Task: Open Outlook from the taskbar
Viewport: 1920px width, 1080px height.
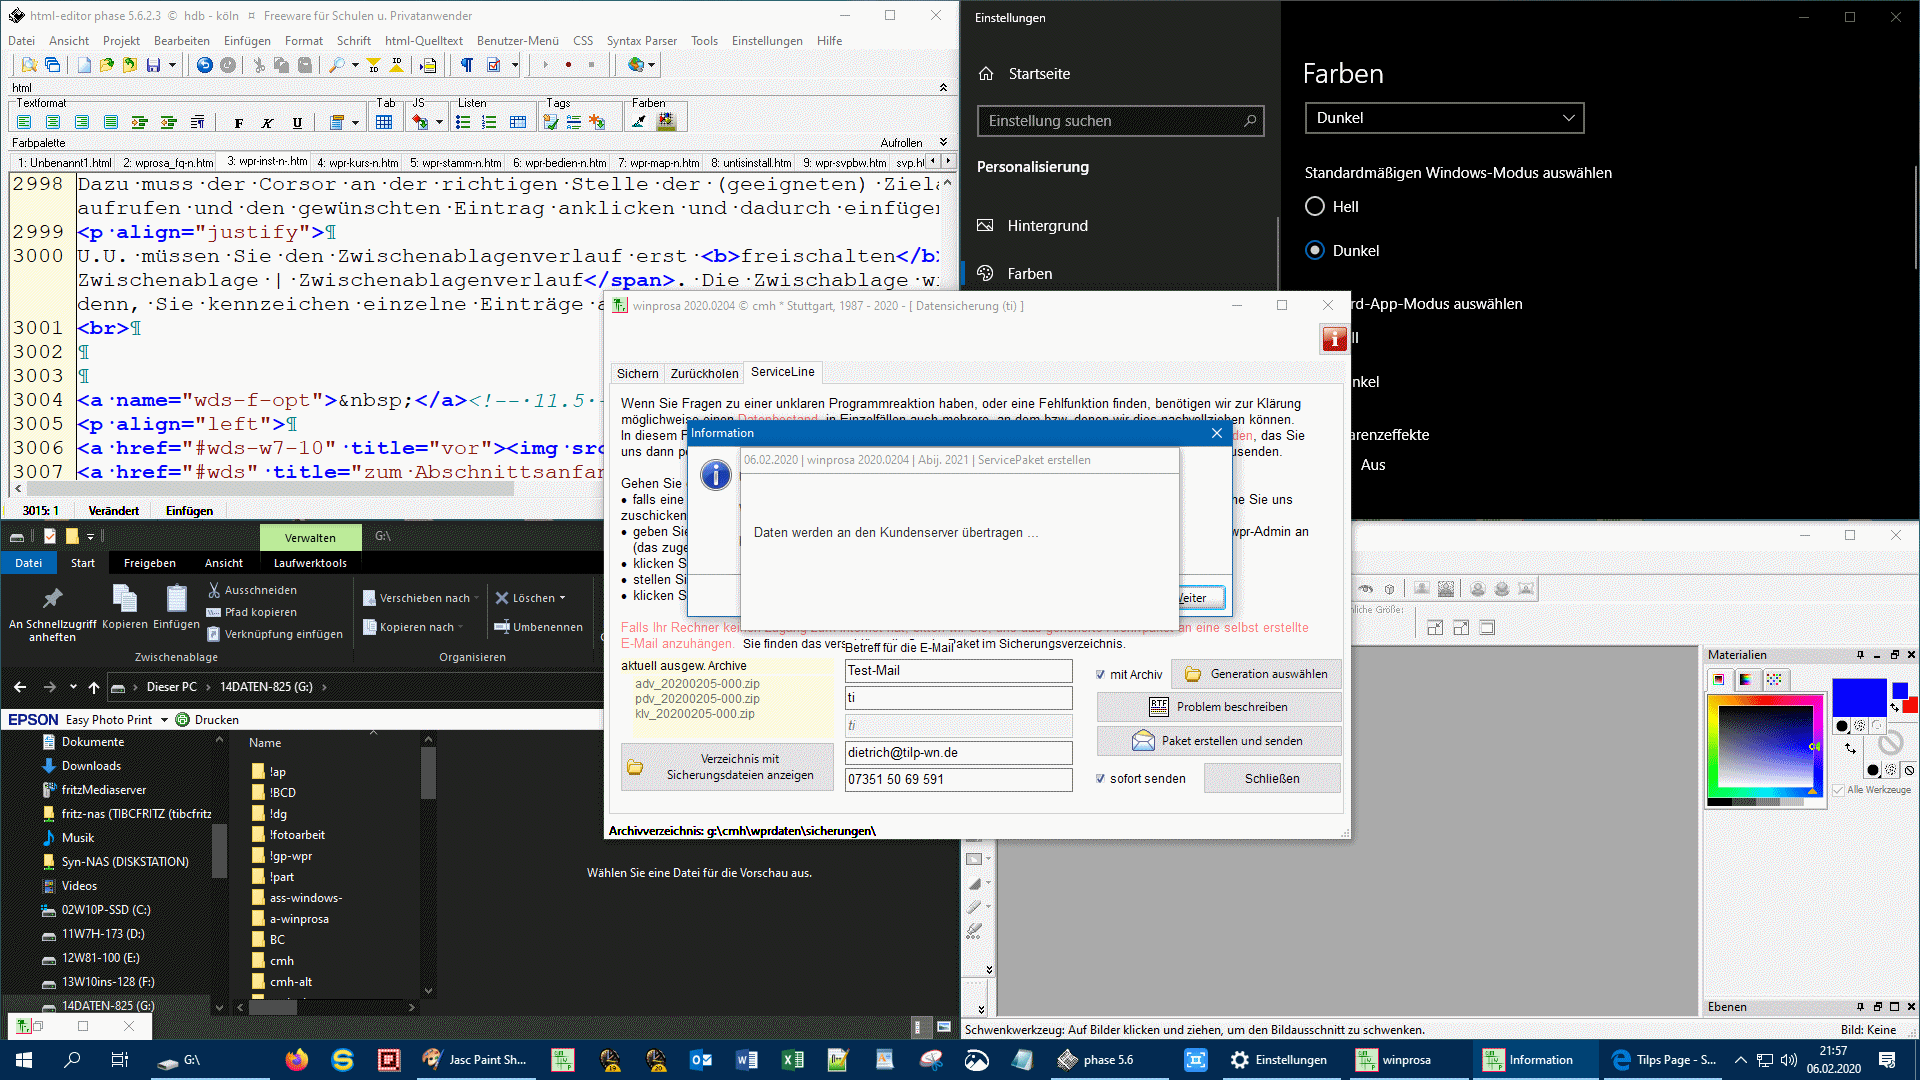Action: [700, 1060]
